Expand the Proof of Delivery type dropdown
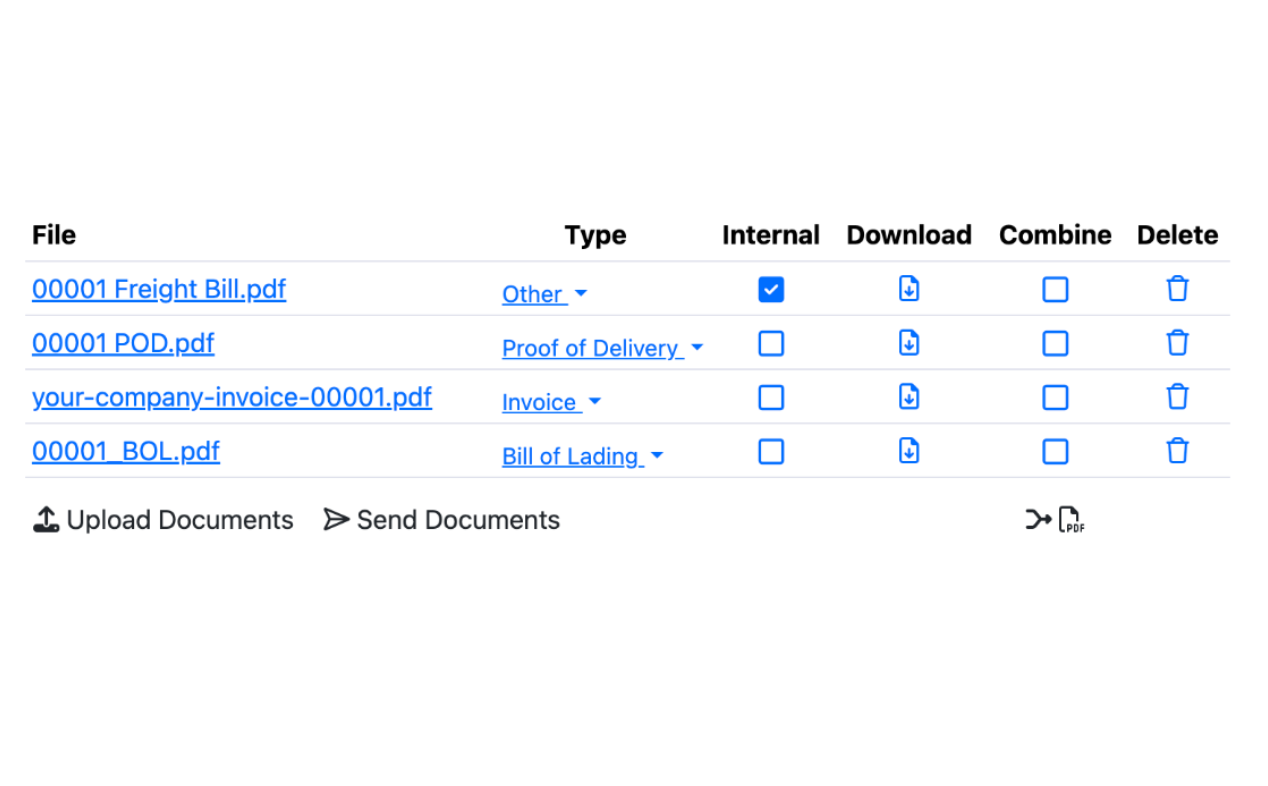Image resolution: width=1268 pixels, height=786 pixels. click(x=602, y=348)
